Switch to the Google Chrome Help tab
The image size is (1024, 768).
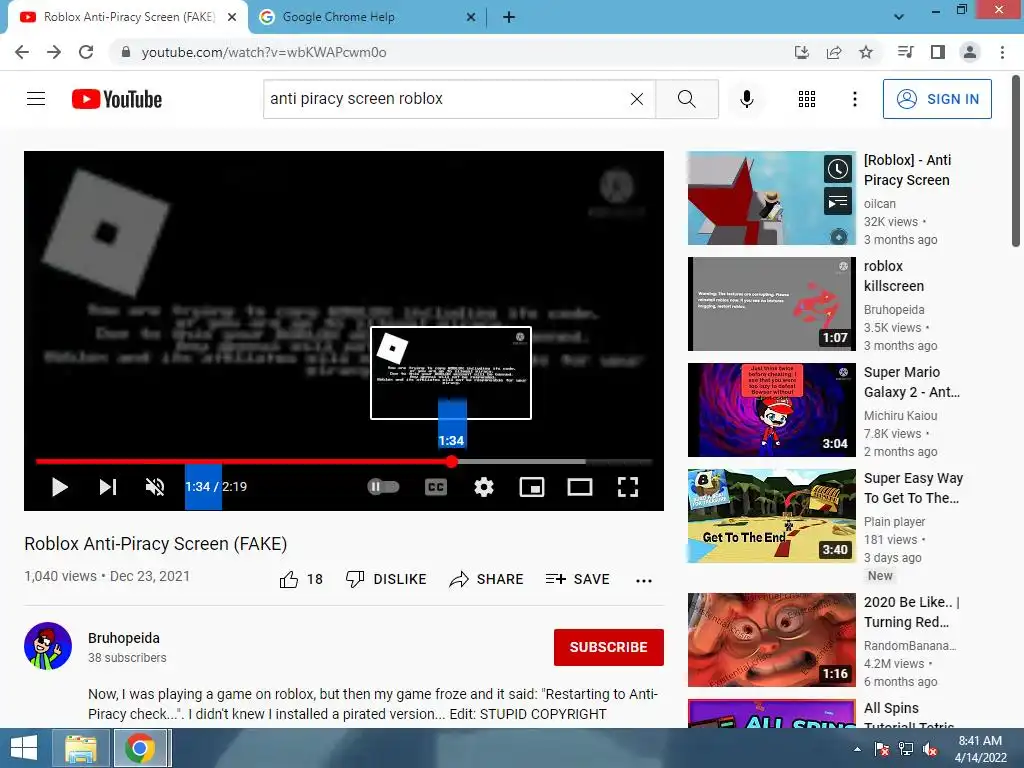[x=368, y=17]
